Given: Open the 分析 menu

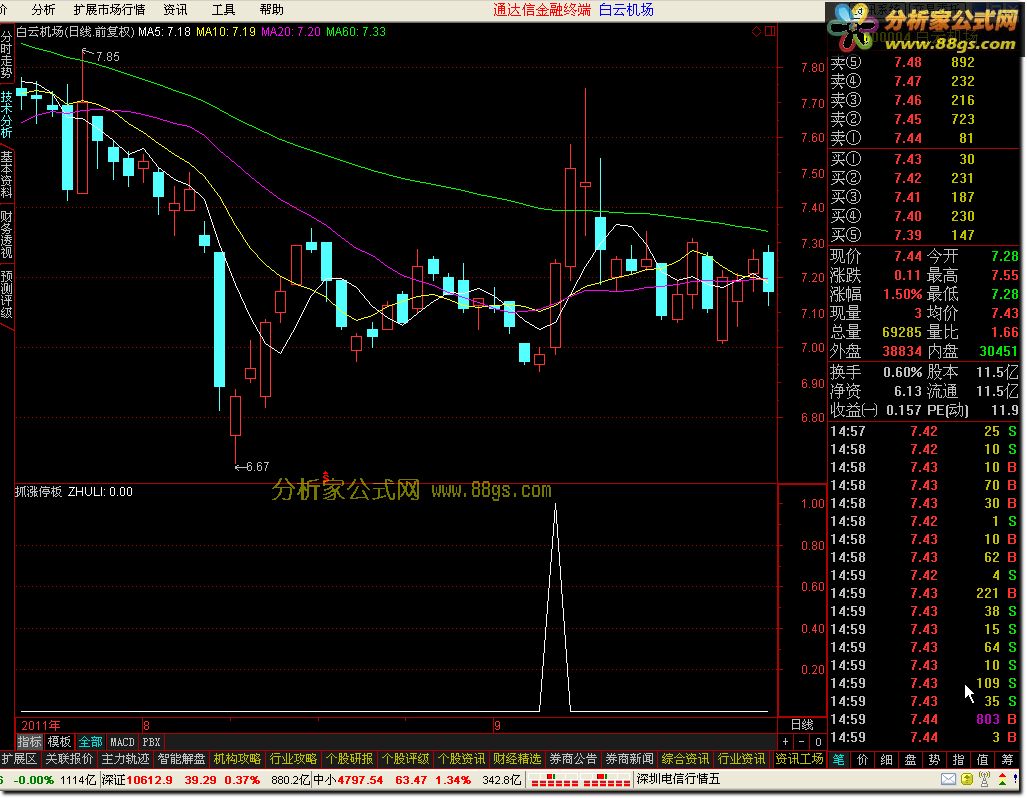Looking at the screenshot, I should (43, 10).
